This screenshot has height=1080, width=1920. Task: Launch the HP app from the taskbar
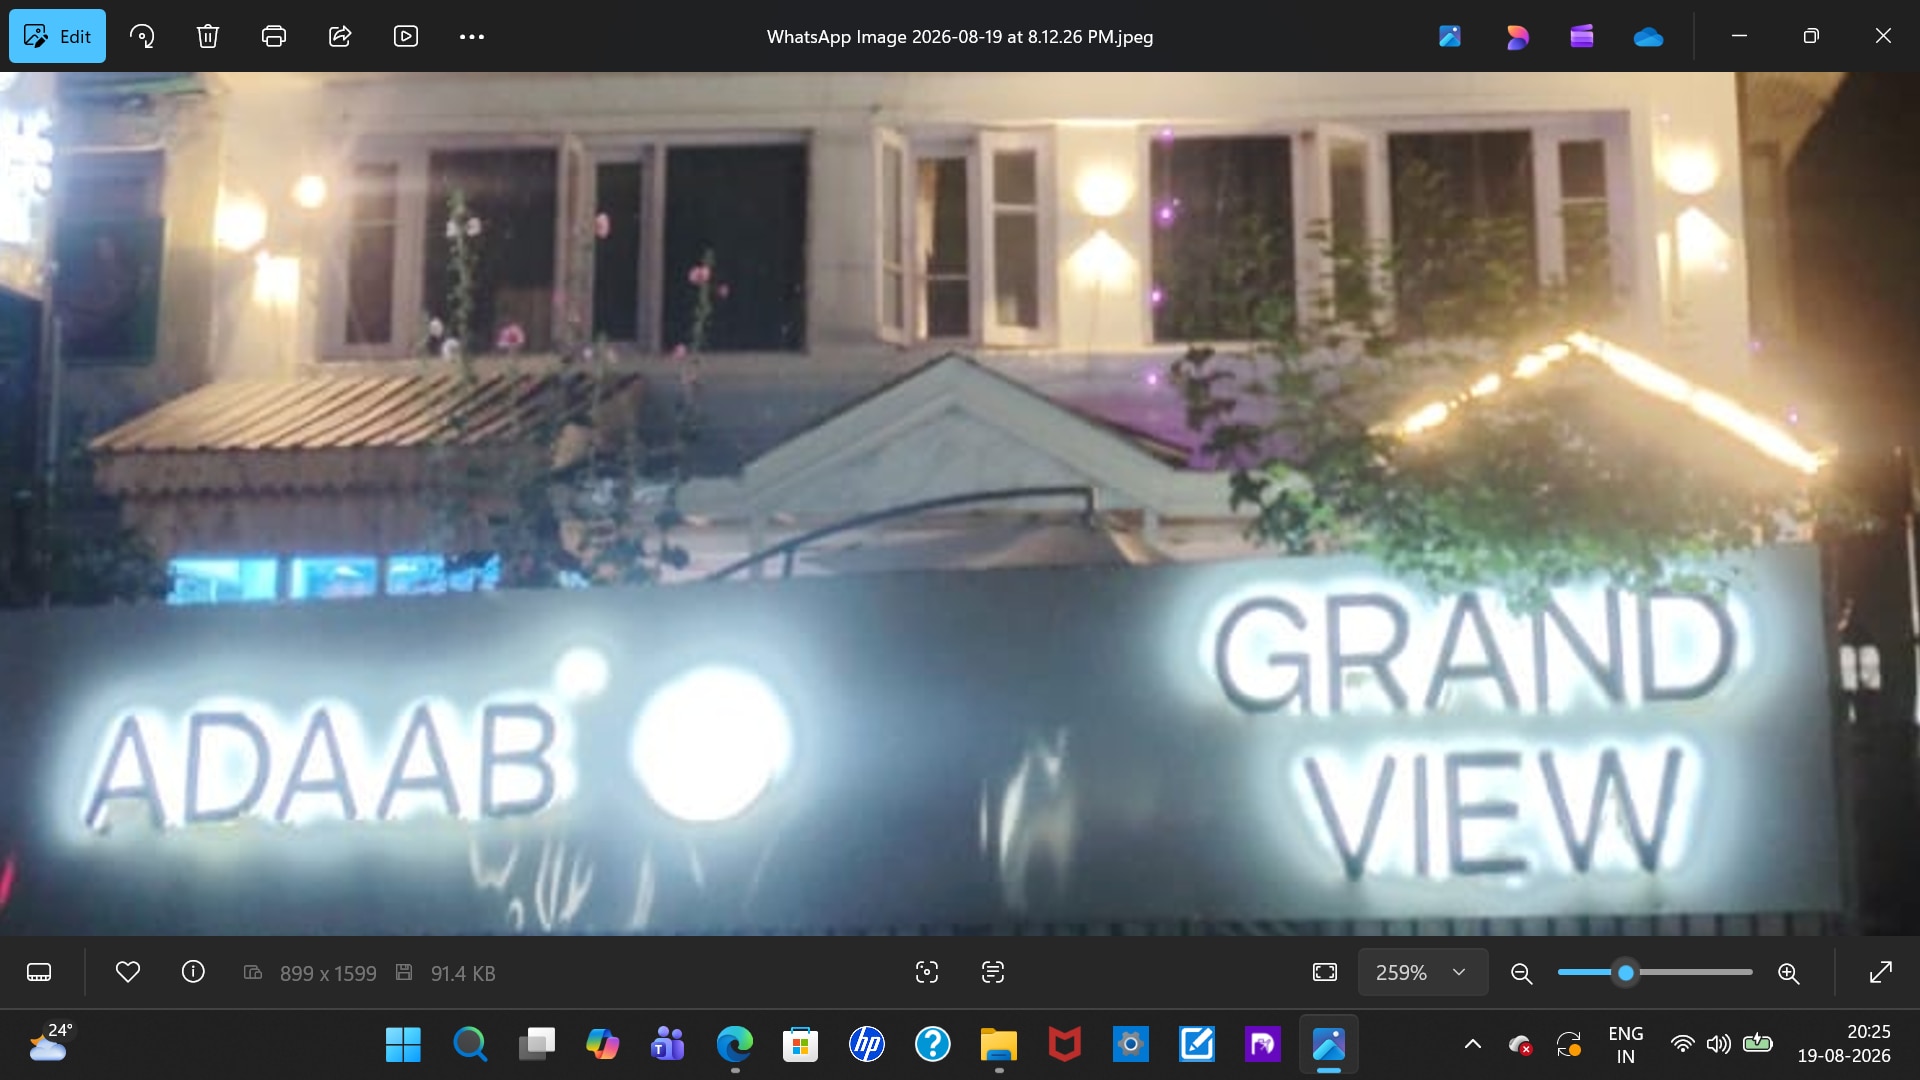(867, 1045)
